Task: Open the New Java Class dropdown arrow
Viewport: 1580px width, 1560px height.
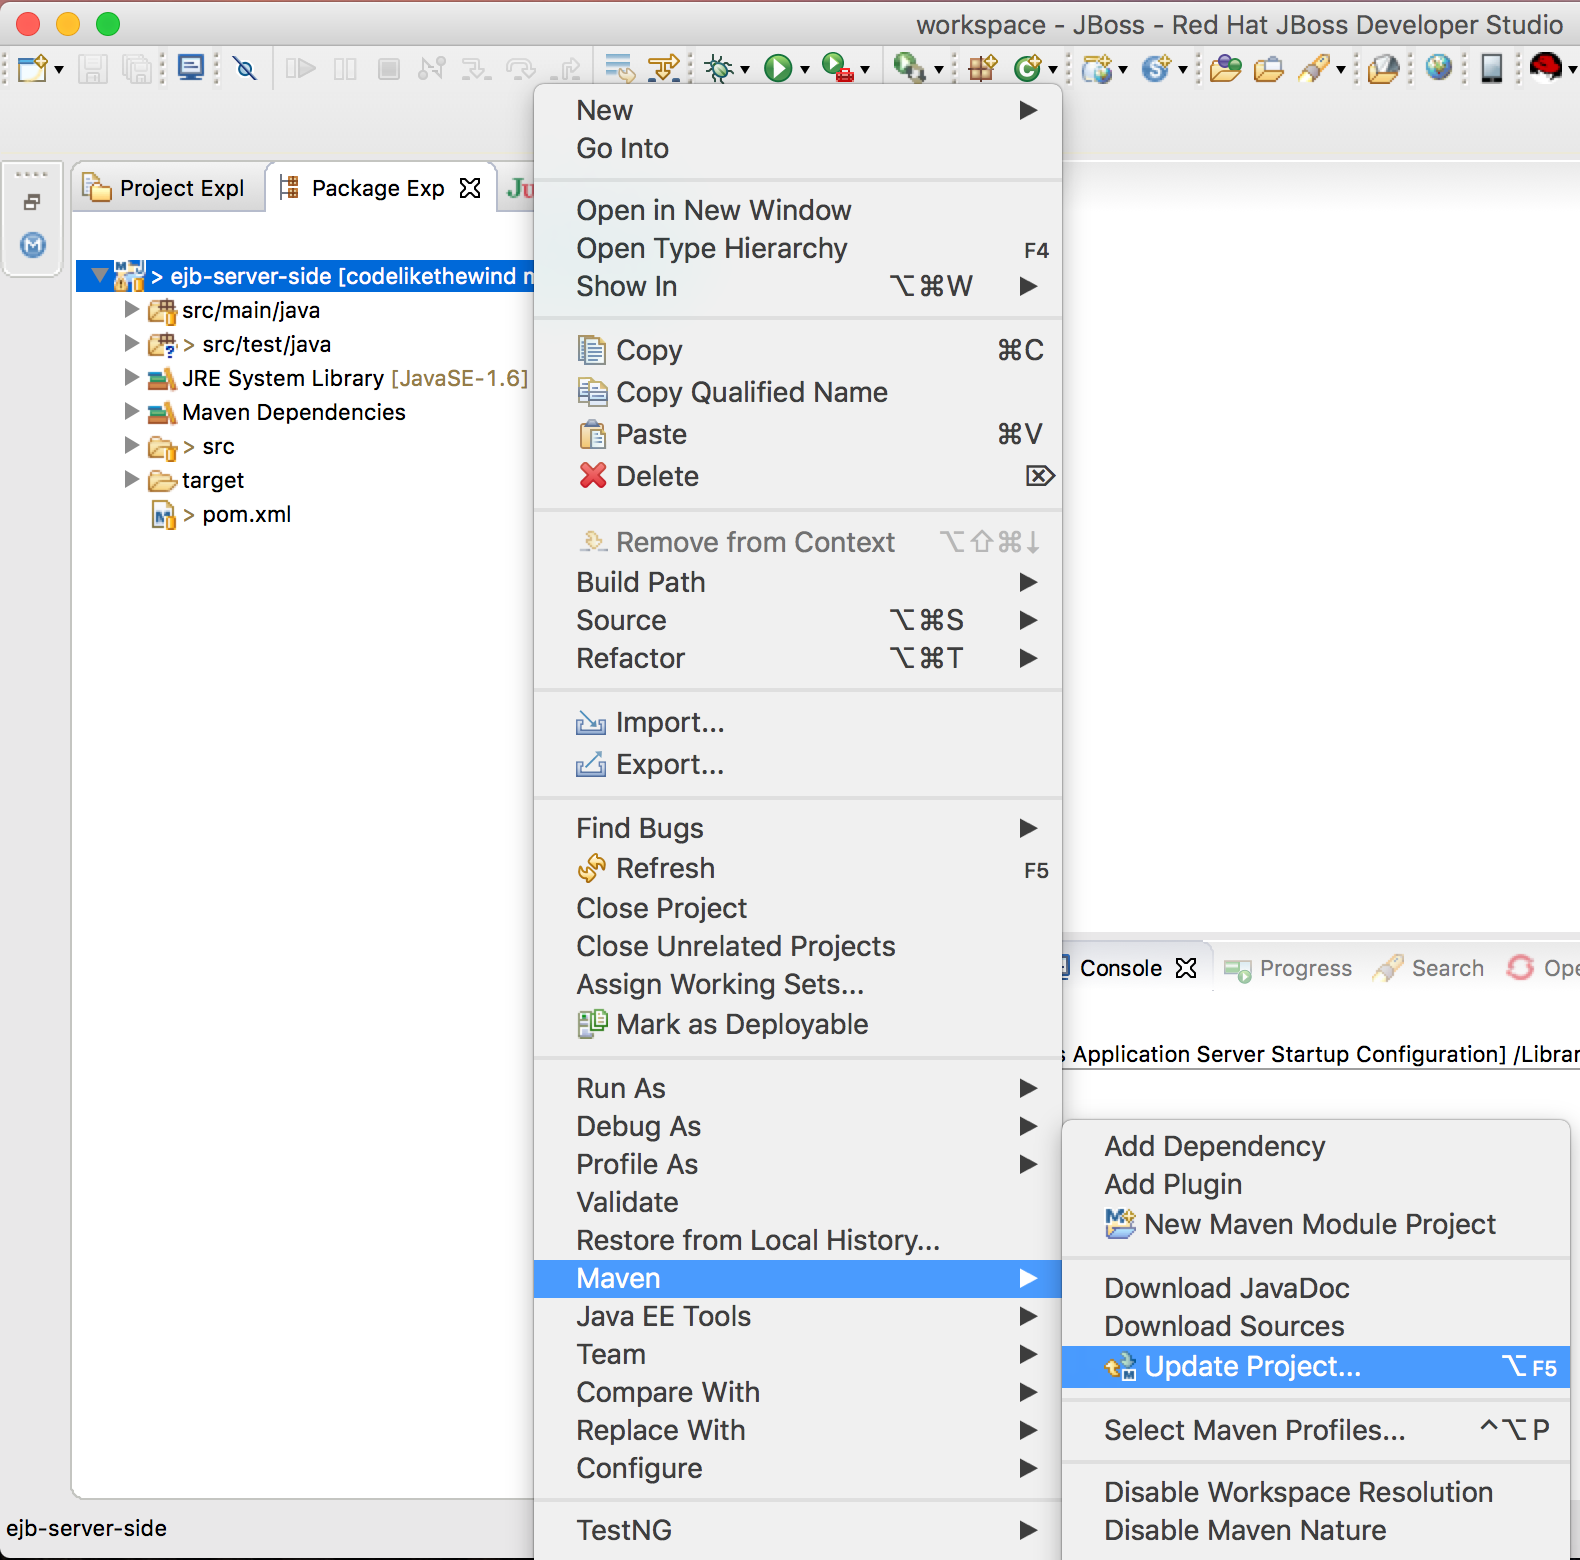Action: click(x=1053, y=69)
